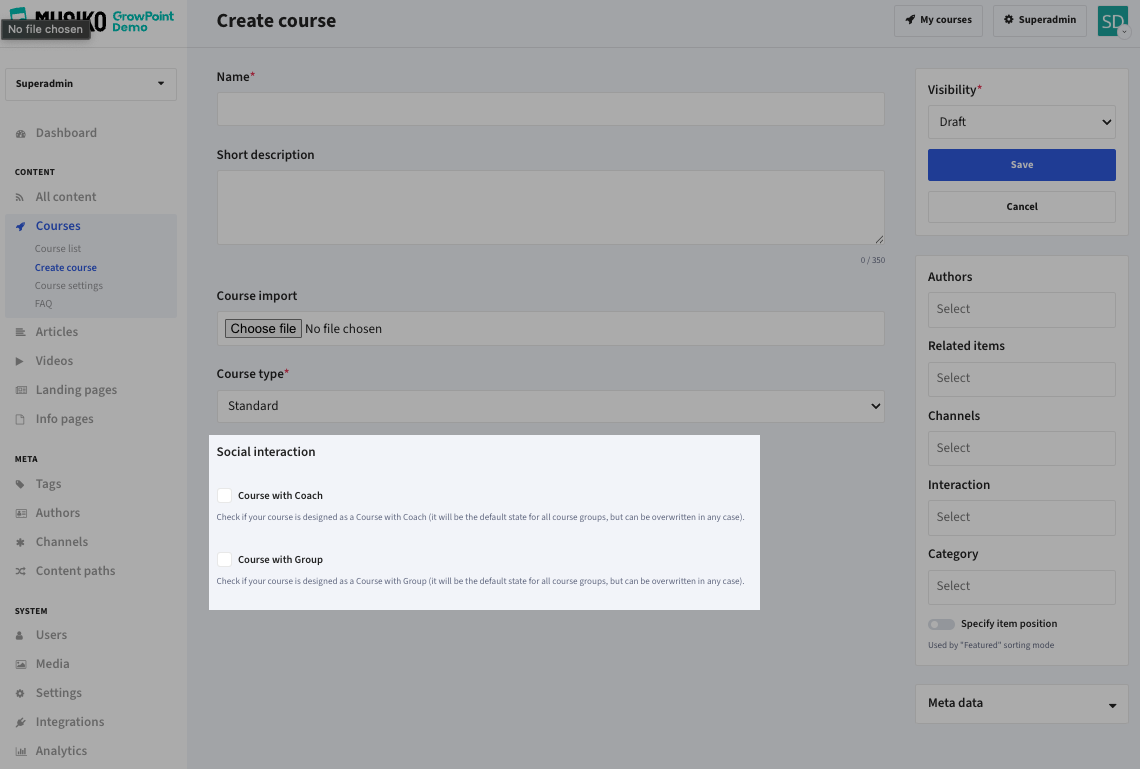Go to Course list submenu
1140x769 pixels.
point(57,249)
